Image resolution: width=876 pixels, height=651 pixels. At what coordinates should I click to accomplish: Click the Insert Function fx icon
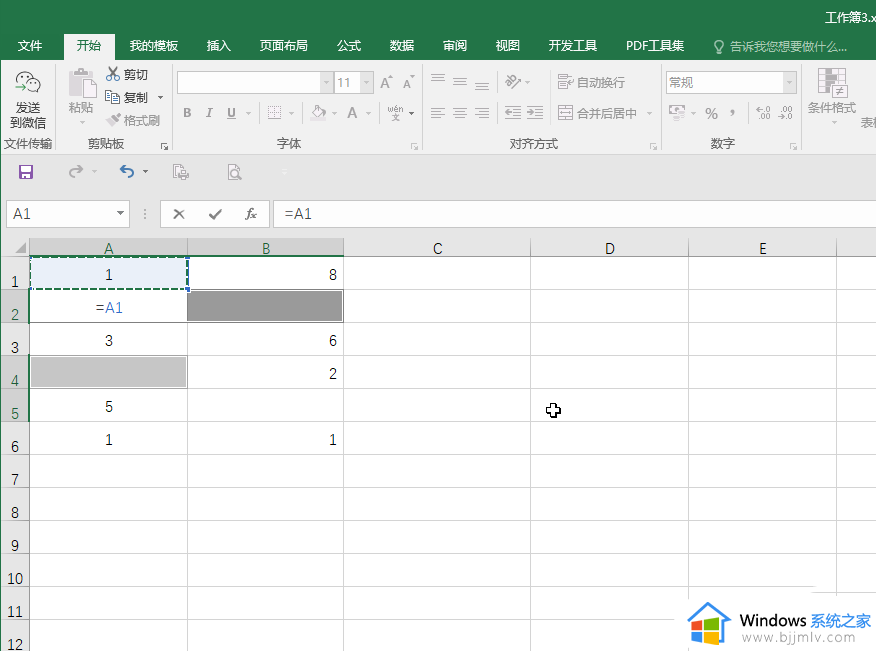click(x=251, y=214)
